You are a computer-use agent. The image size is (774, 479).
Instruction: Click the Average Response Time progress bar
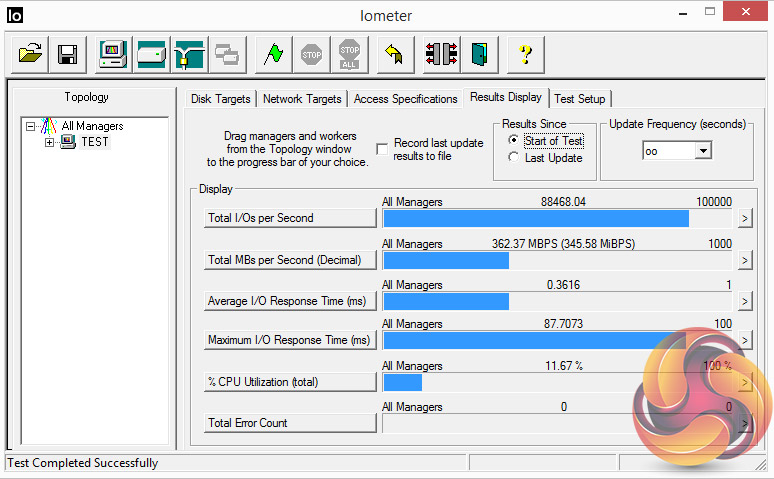[558, 301]
